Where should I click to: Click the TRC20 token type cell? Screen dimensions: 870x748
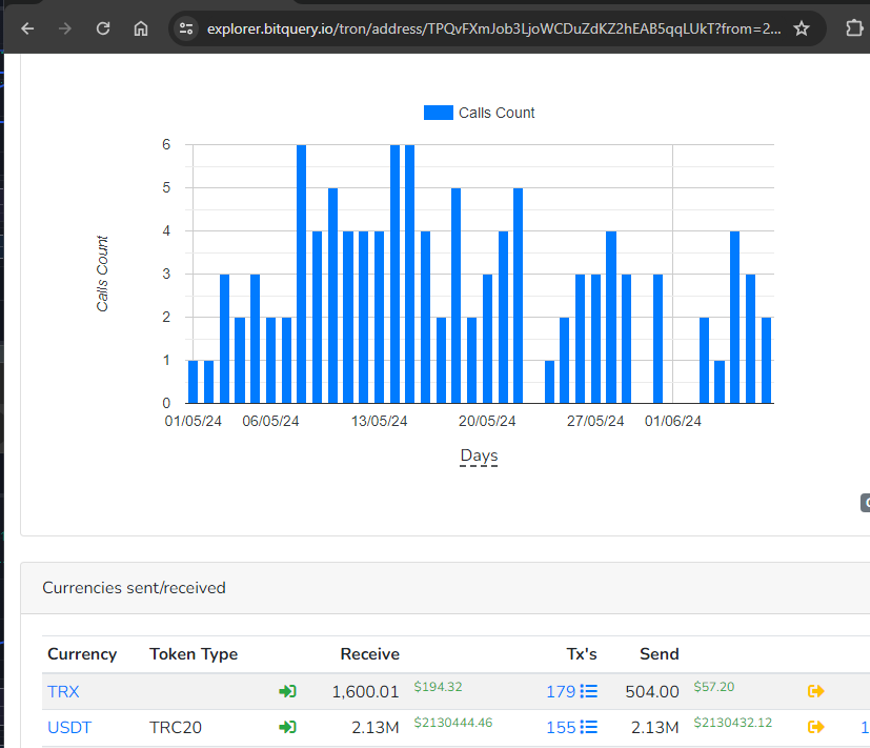(175, 727)
